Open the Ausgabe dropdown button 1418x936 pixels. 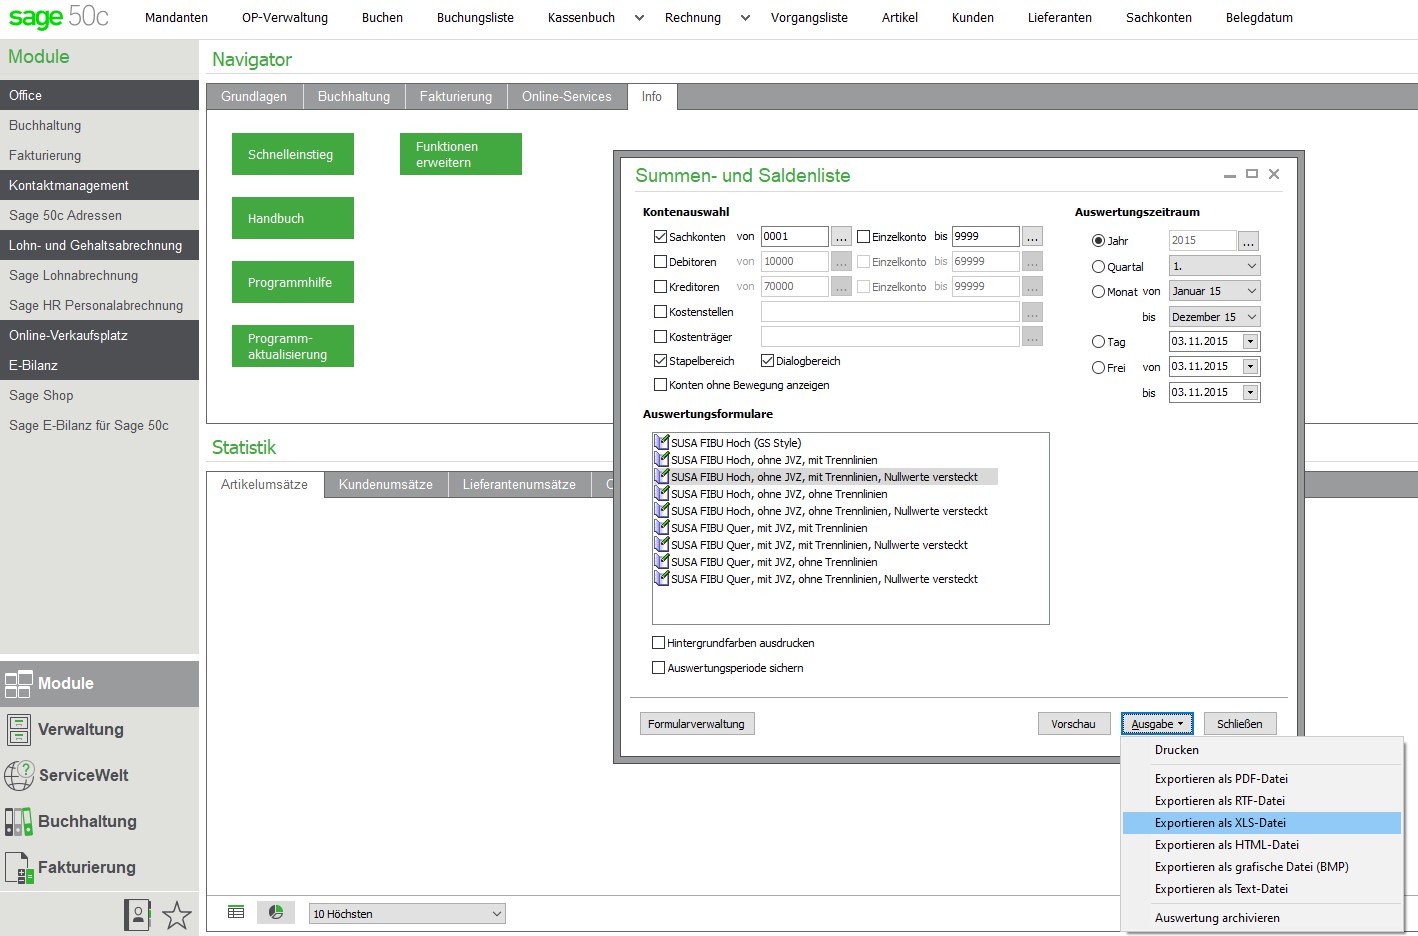pyautogui.click(x=1157, y=724)
